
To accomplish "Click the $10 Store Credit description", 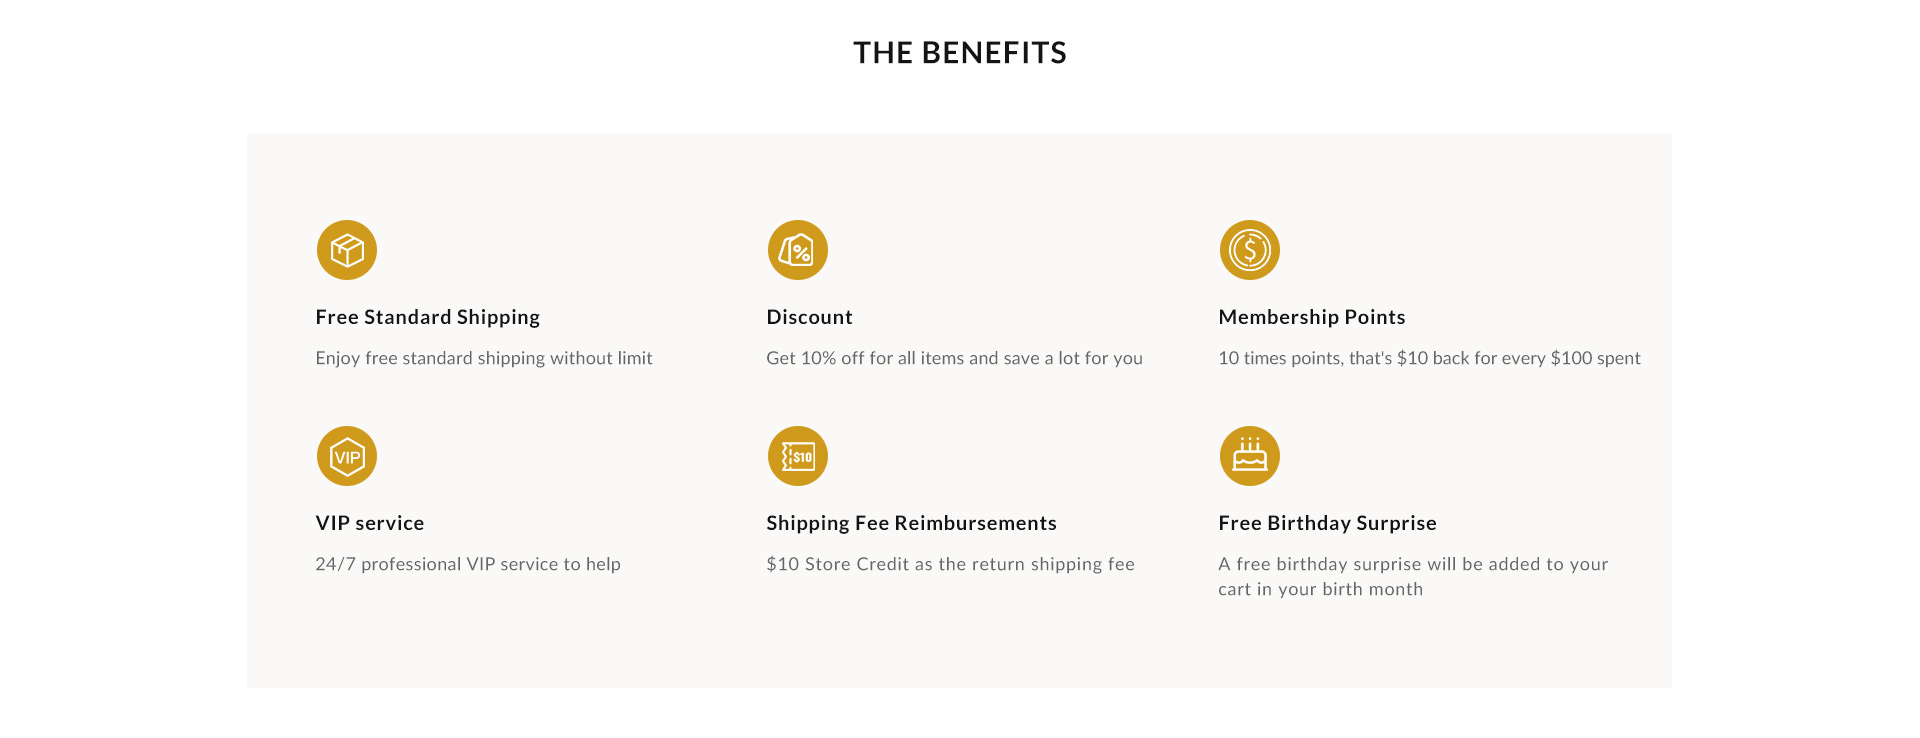I will [x=951, y=564].
